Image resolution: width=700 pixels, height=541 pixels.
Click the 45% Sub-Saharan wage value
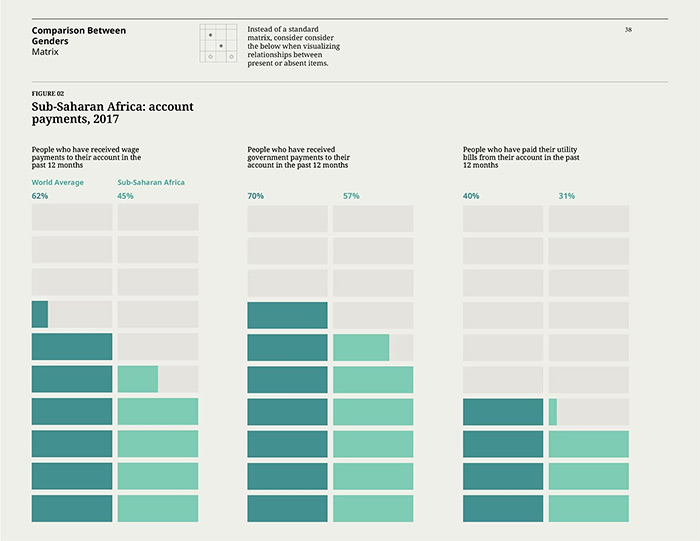point(125,196)
